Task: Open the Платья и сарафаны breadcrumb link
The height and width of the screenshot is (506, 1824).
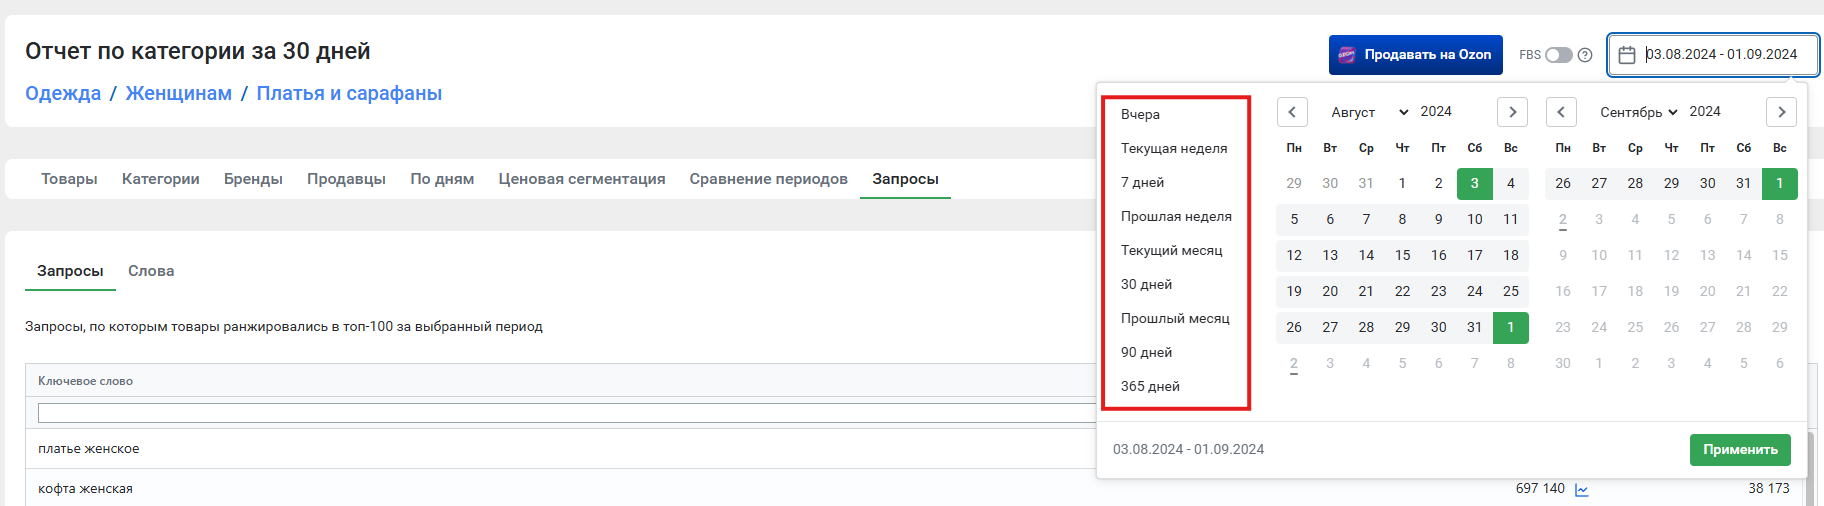Action: click(349, 93)
